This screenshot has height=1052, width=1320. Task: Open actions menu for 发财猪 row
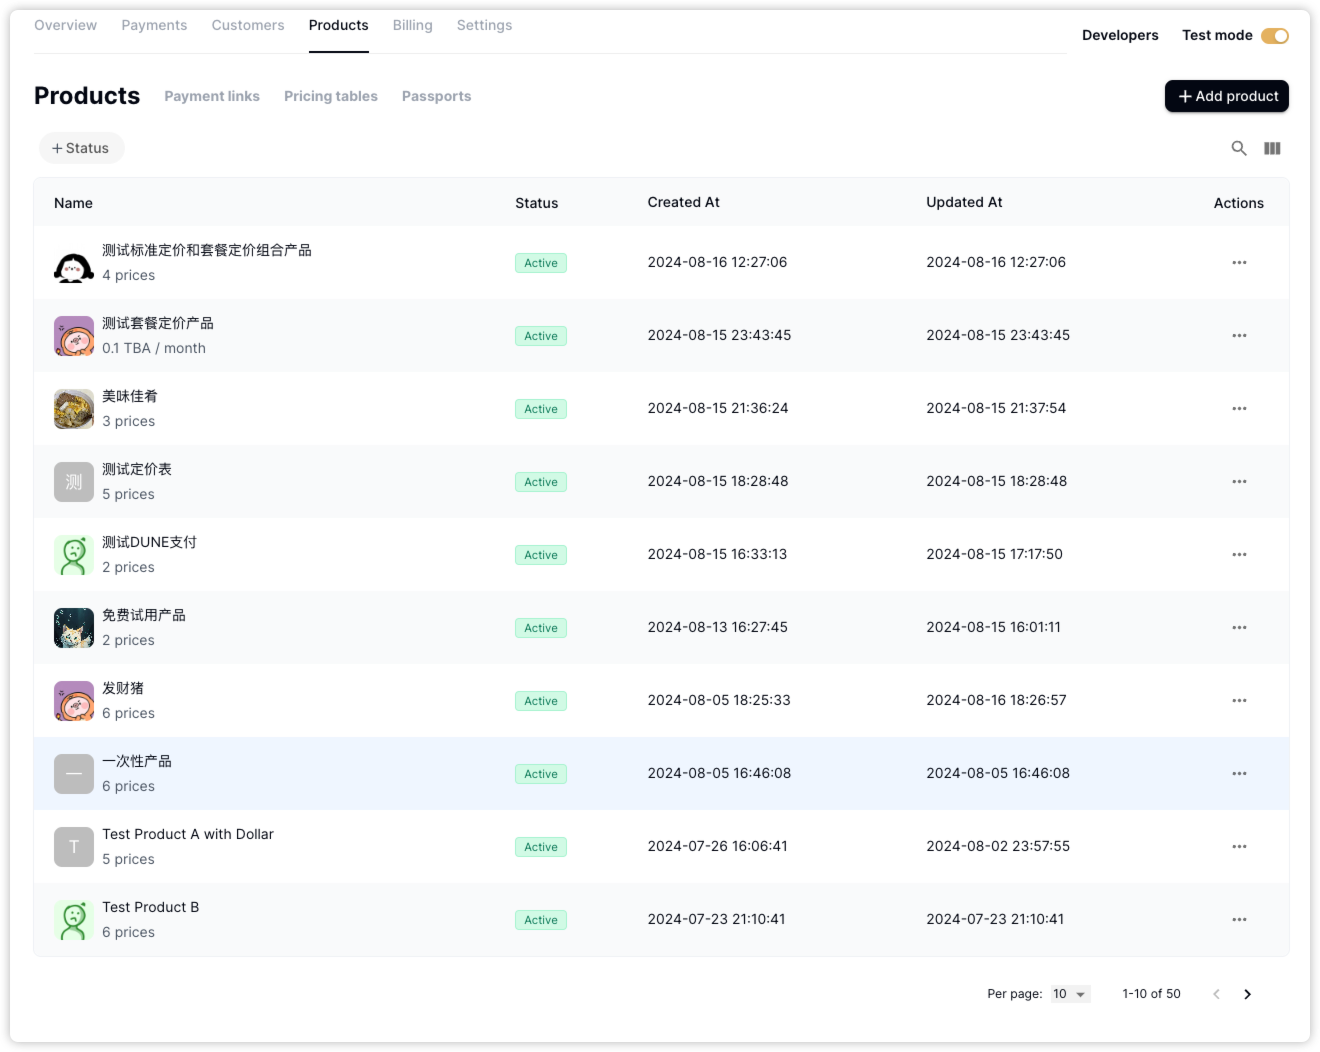pyautogui.click(x=1239, y=701)
